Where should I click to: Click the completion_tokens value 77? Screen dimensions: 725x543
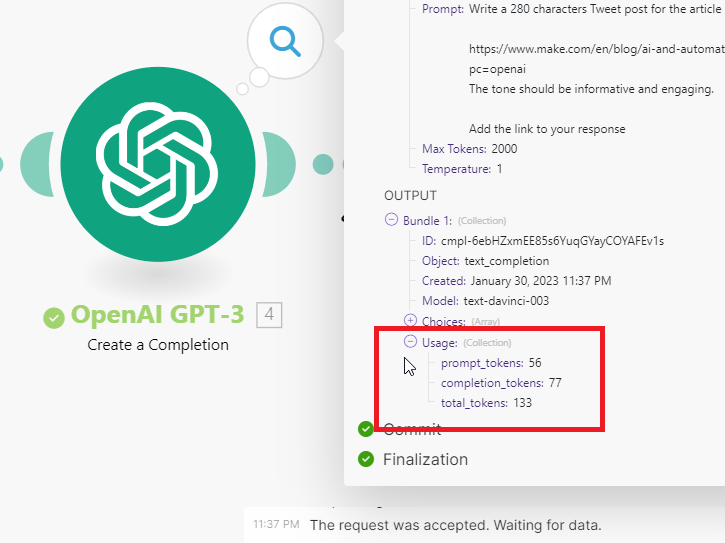[x=555, y=383]
